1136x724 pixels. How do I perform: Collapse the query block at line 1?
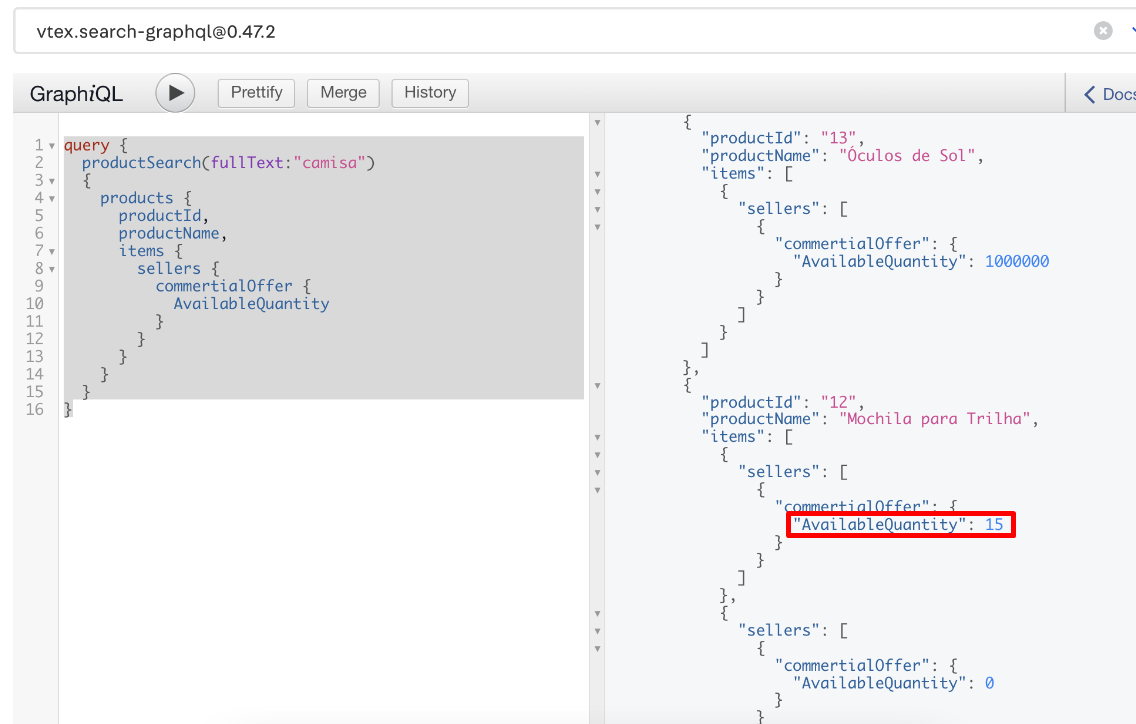pos(52,146)
